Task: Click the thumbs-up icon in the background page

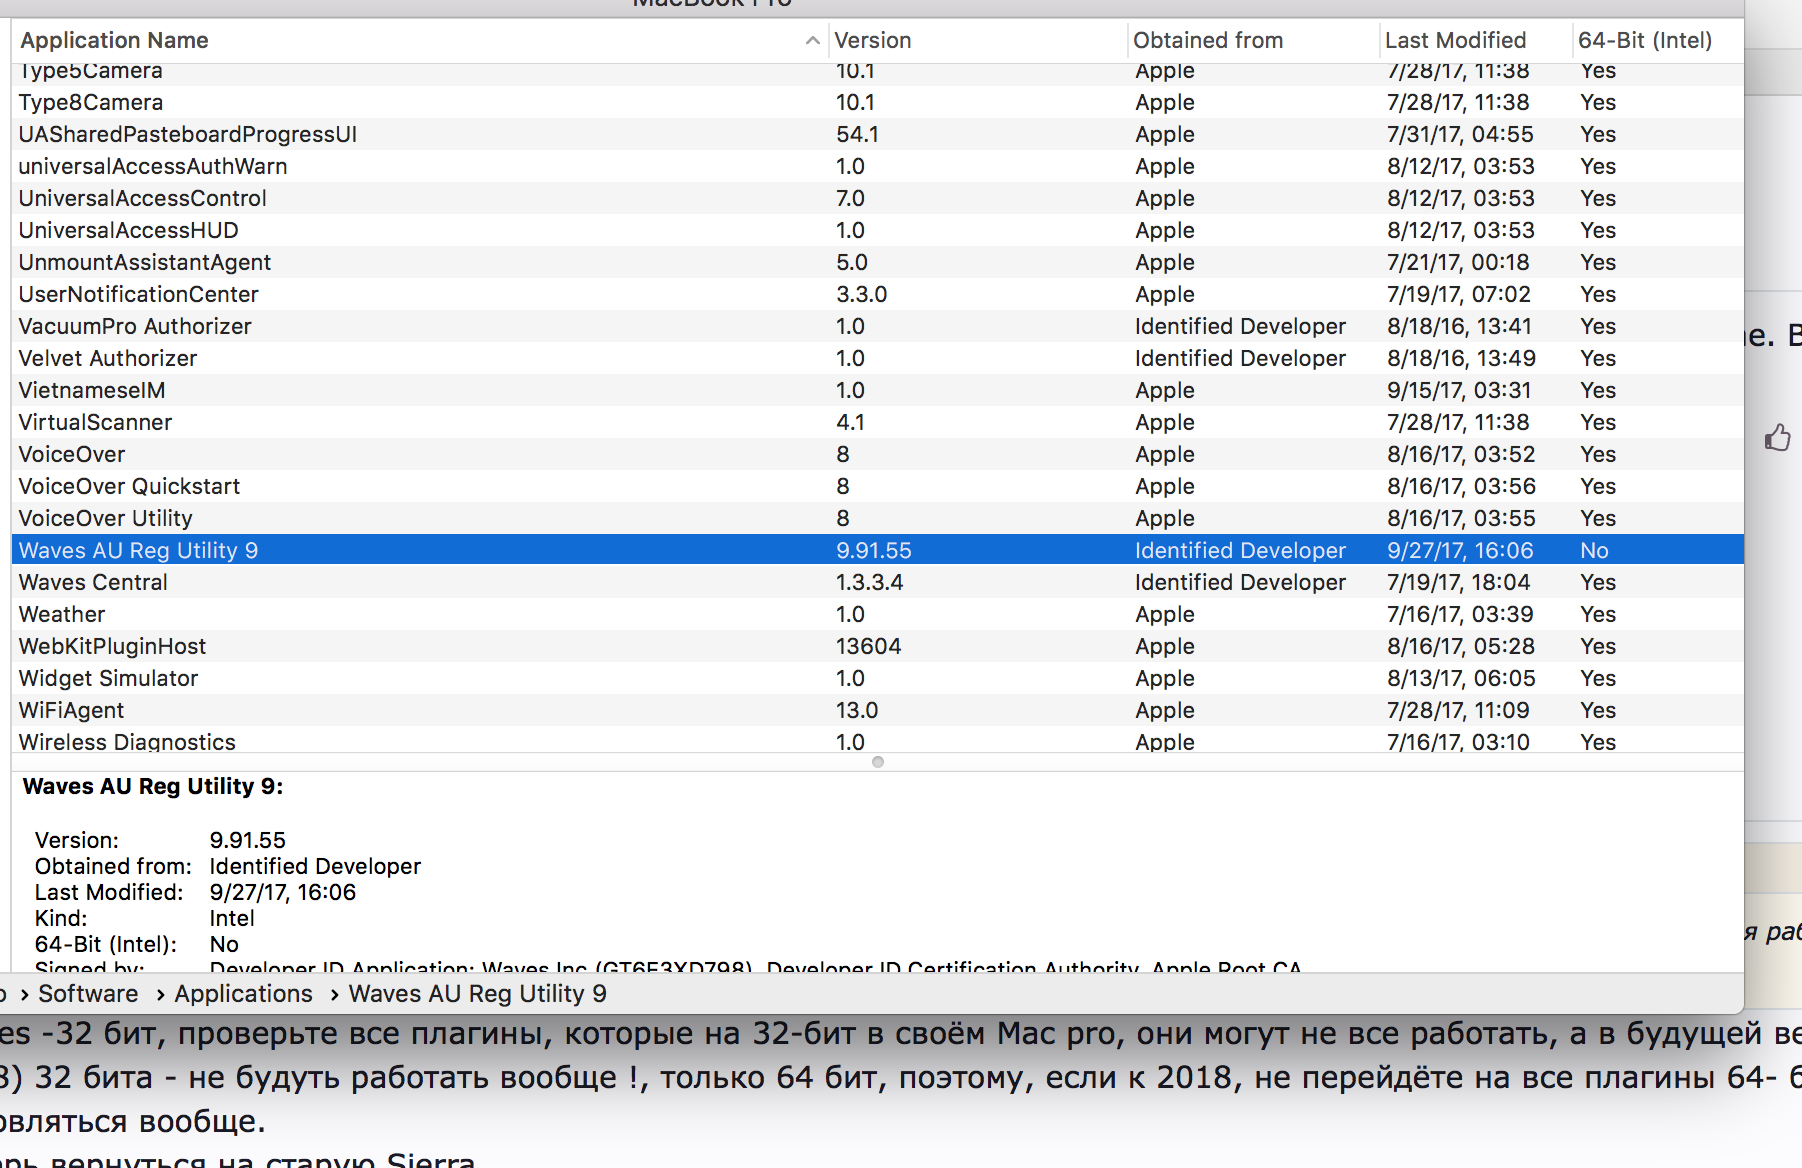Action: click(1778, 437)
